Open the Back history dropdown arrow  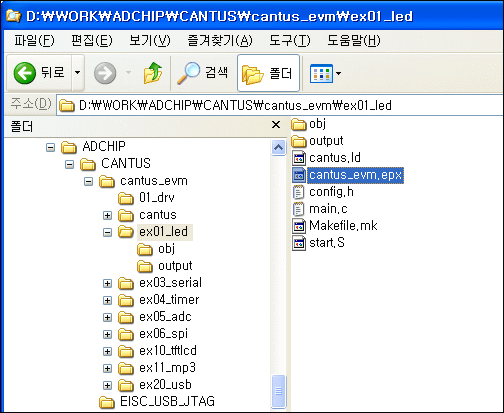pos(77,72)
